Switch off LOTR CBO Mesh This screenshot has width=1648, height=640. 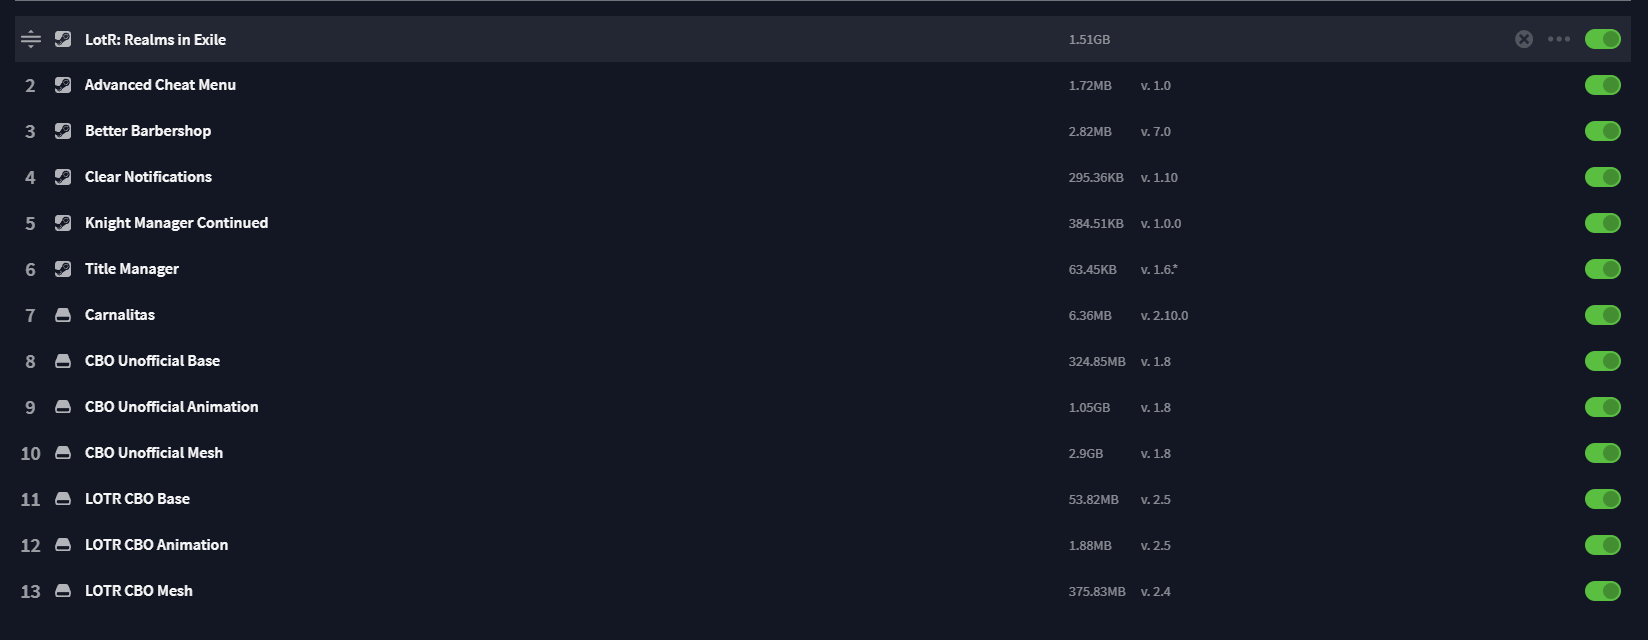[1603, 591]
